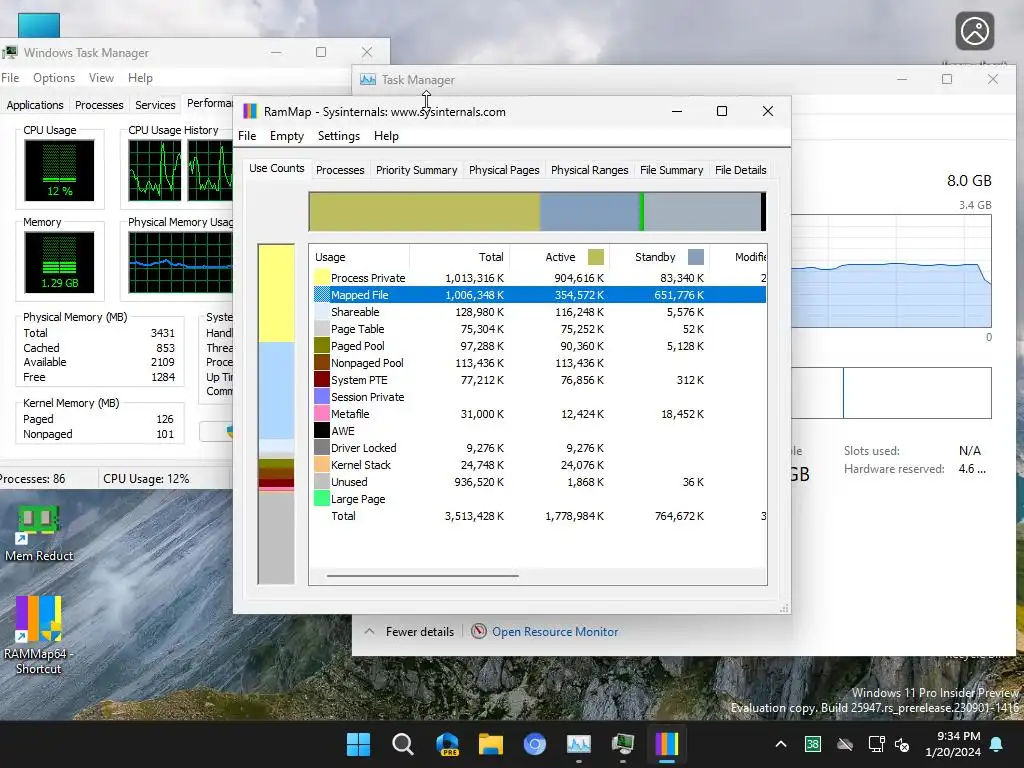This screenshot has height=768, width=1024.
Task: Activate the RamMap icon on the taskbar
Action: click(x=667, y=744)
